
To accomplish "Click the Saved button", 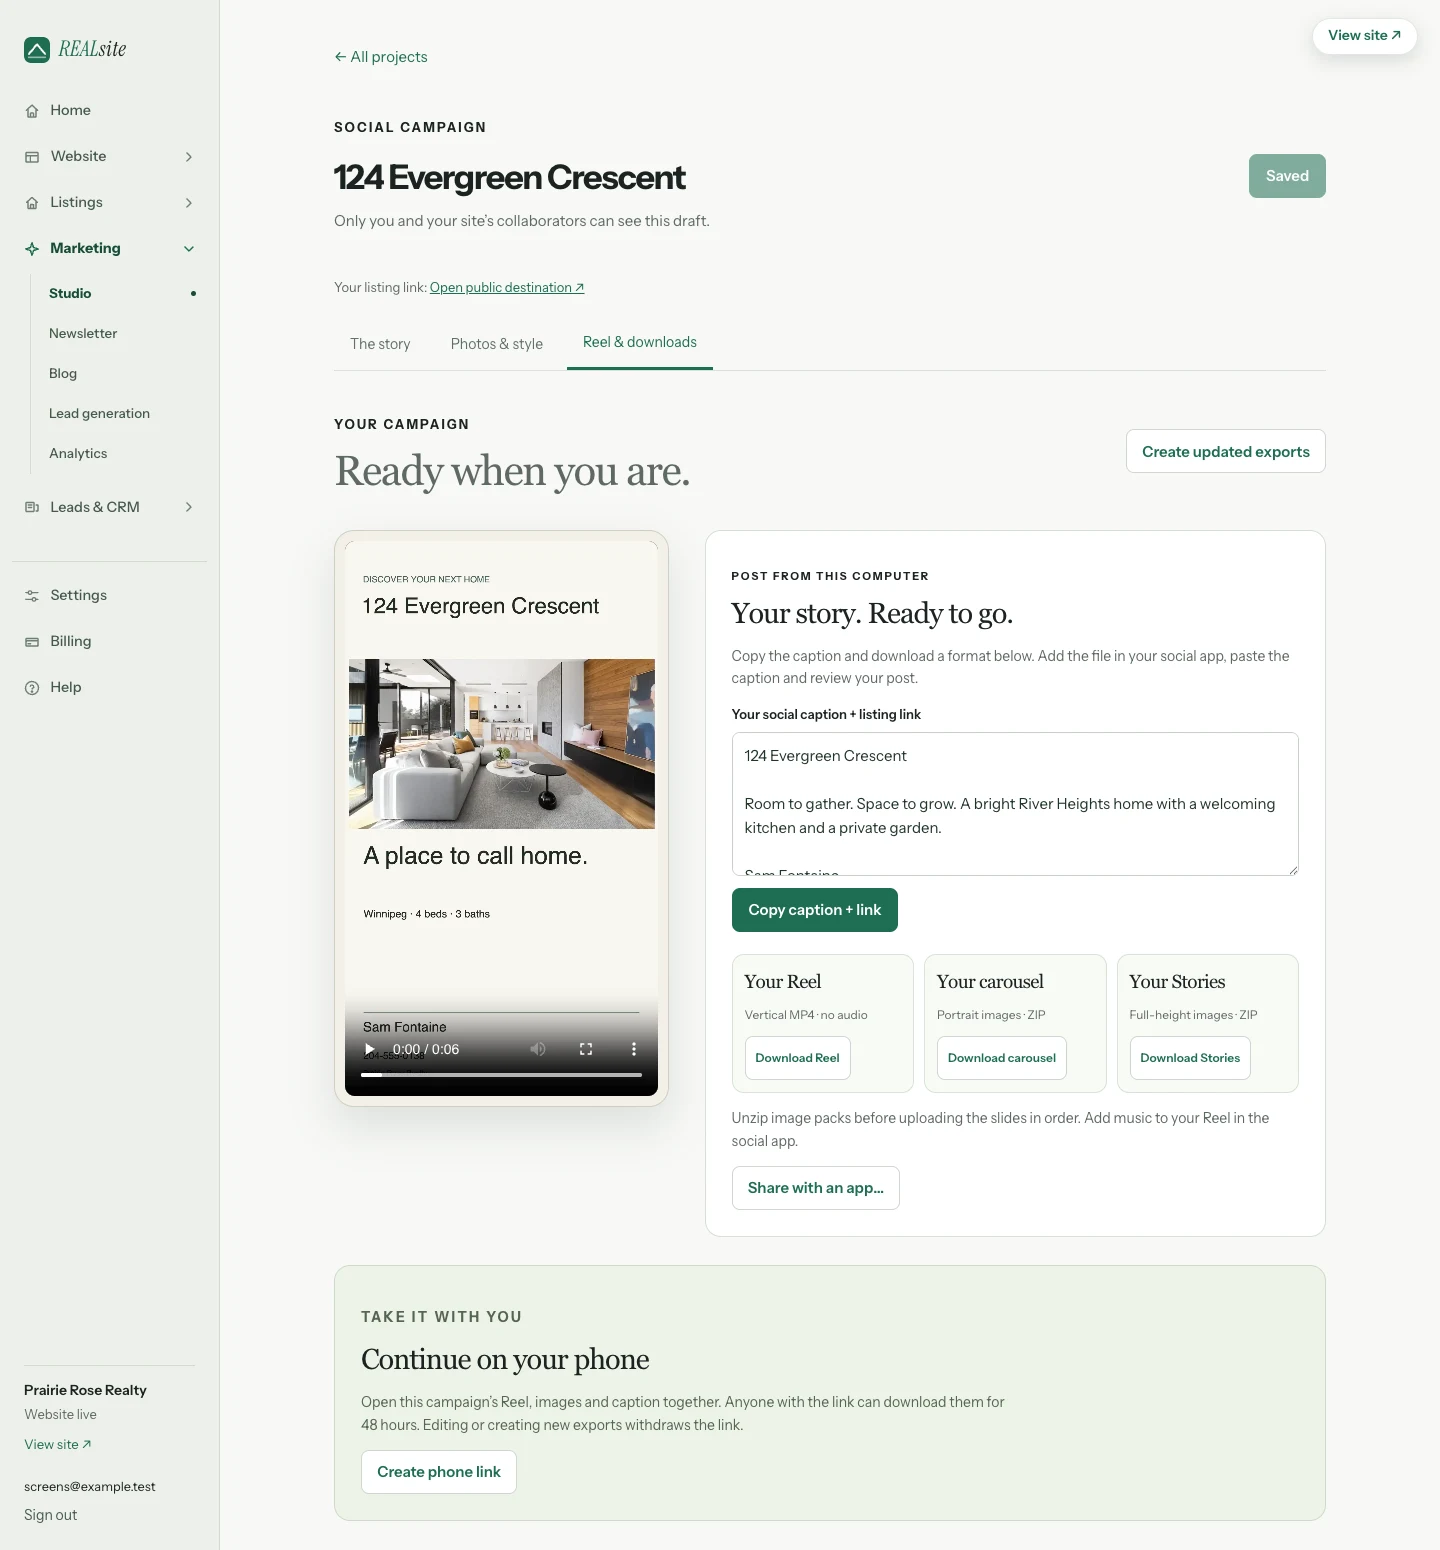I will pyautogui.click(x=1287, y=176).
